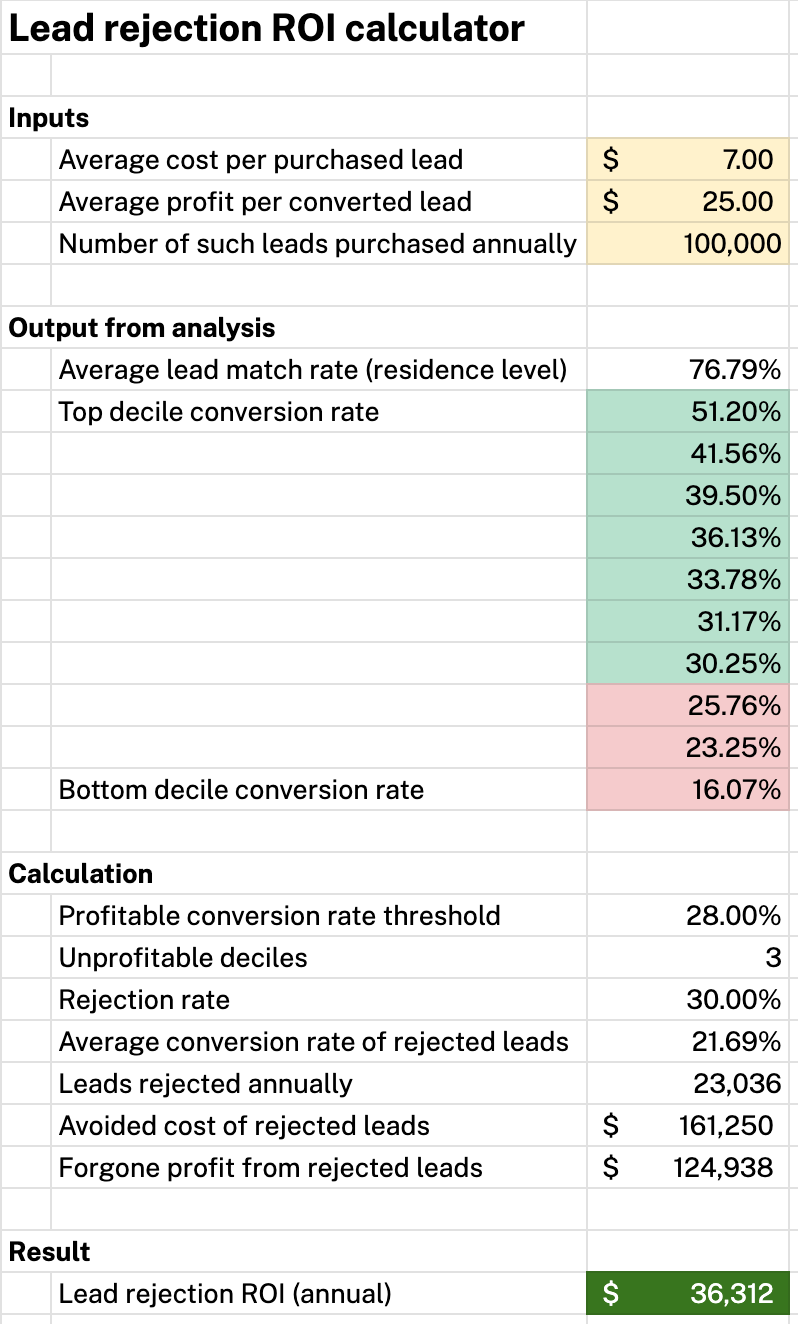Select the average cost per purchased lead value
Viewport: 798px width, 1324px height.
point(688,160)
